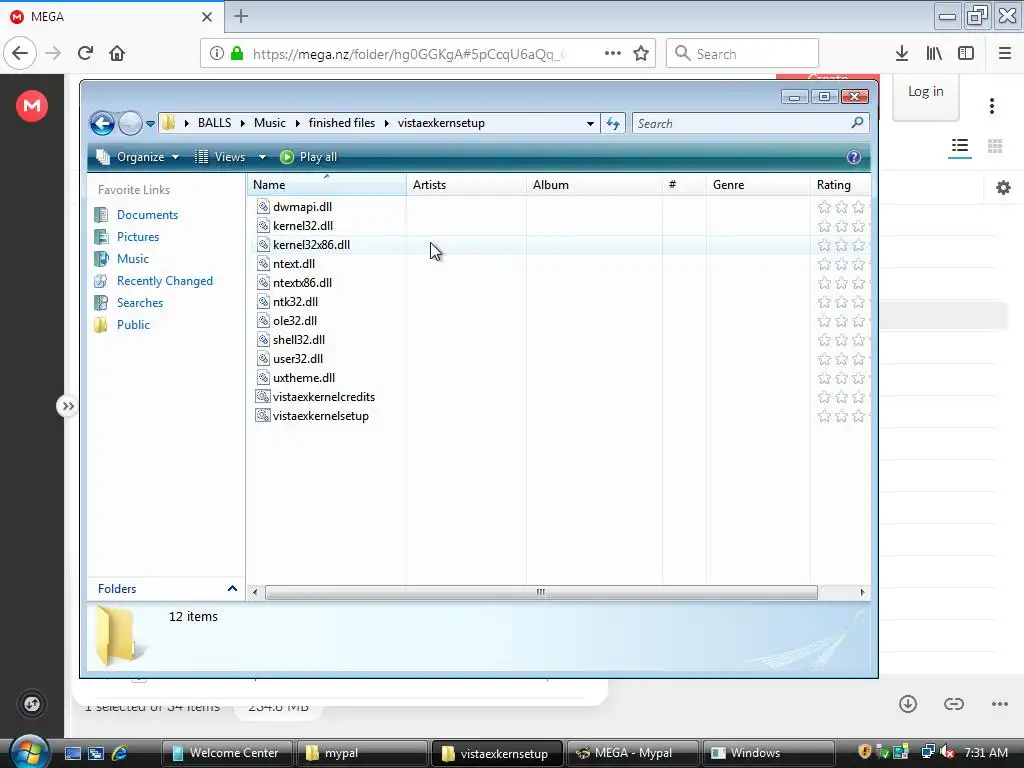The height and width of the screenshot is (768, 1024).
Task: Select kernel32.dll file
Action: tap(303, 226)
